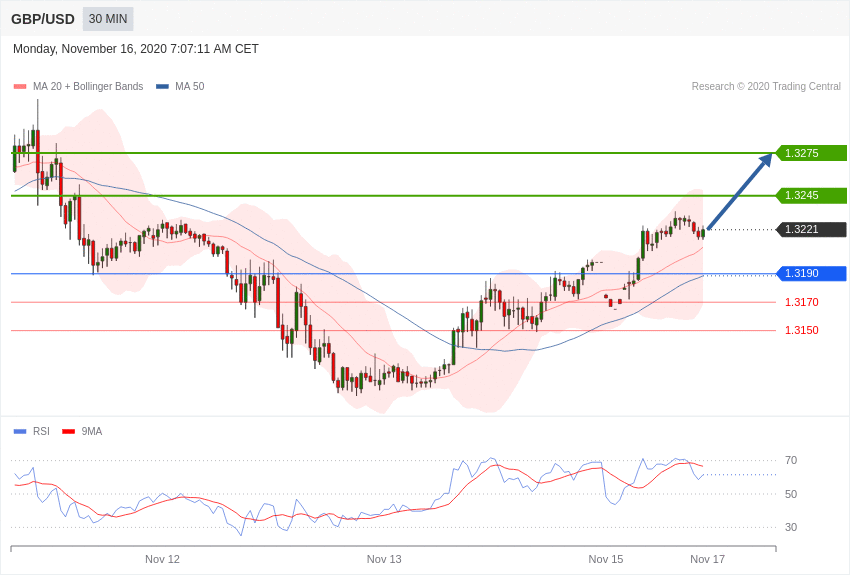This screenshot has height=576, width=850.
Task: Click the RSI 50 axis value
Action: tap(791, 494)
